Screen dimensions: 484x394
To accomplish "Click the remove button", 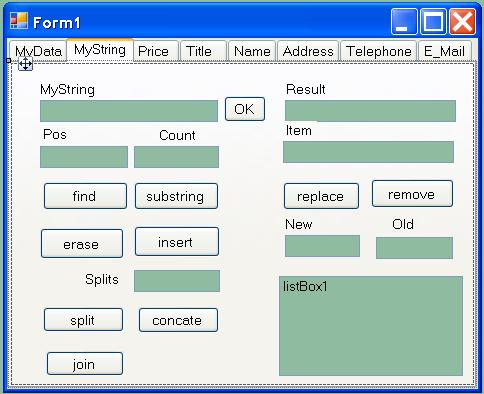I will 412,194.
